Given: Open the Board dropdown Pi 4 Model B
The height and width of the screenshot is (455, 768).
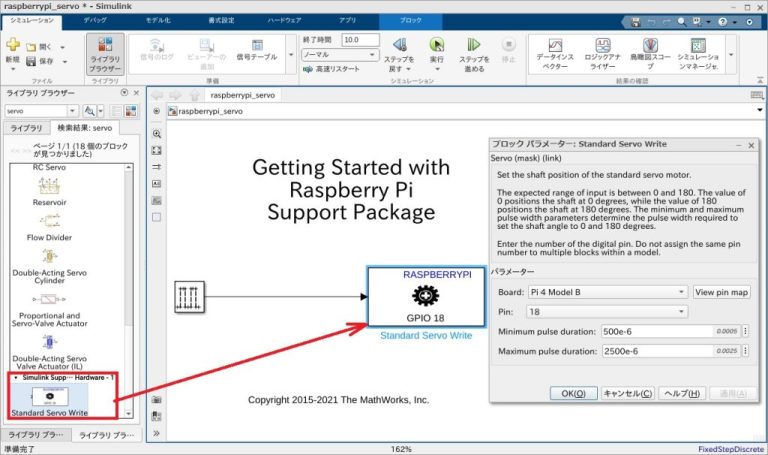Looking at the screenshot, I should click(608, 292).
